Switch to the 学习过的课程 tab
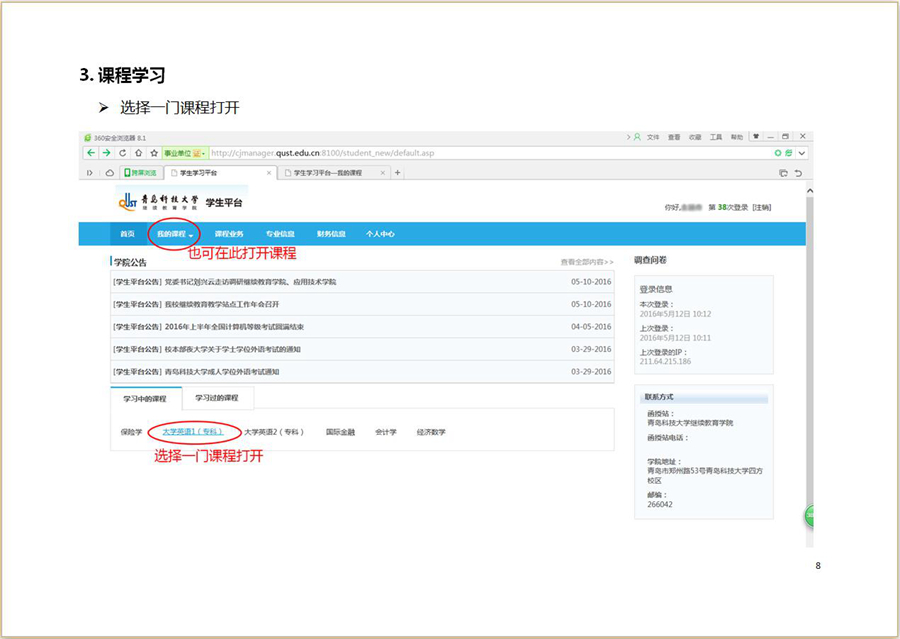This screenshot has height=639, width=900. tap(217, 398)
